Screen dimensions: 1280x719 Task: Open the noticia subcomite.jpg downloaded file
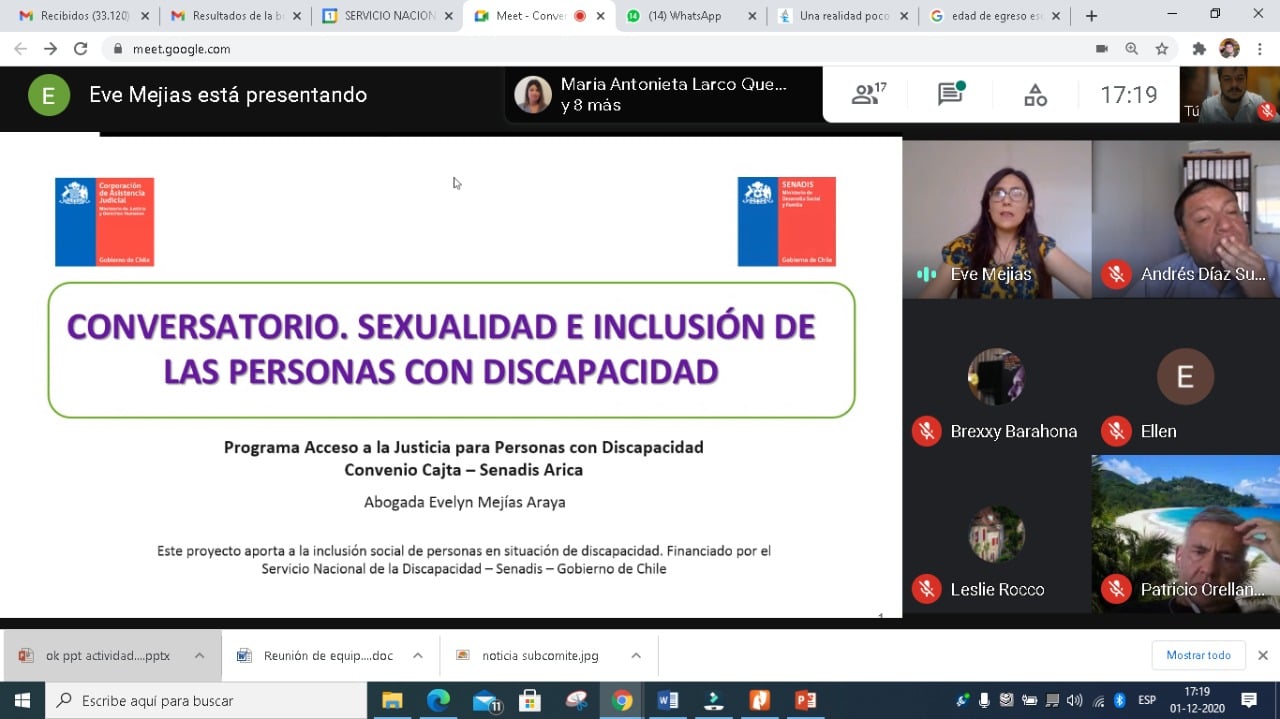[x=540, y=656]
